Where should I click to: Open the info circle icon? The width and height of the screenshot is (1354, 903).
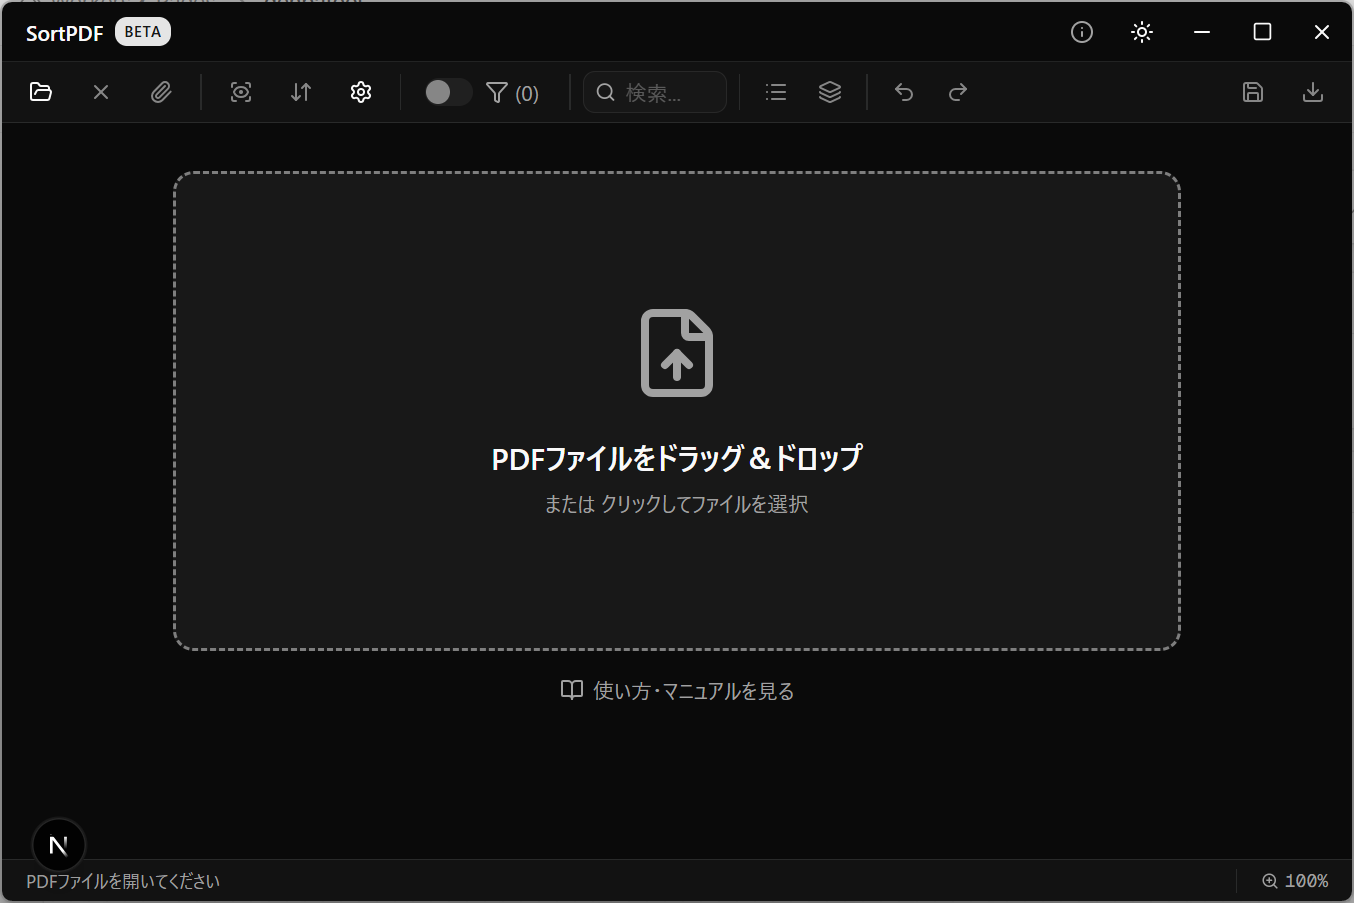click(x=1082, y=32)
